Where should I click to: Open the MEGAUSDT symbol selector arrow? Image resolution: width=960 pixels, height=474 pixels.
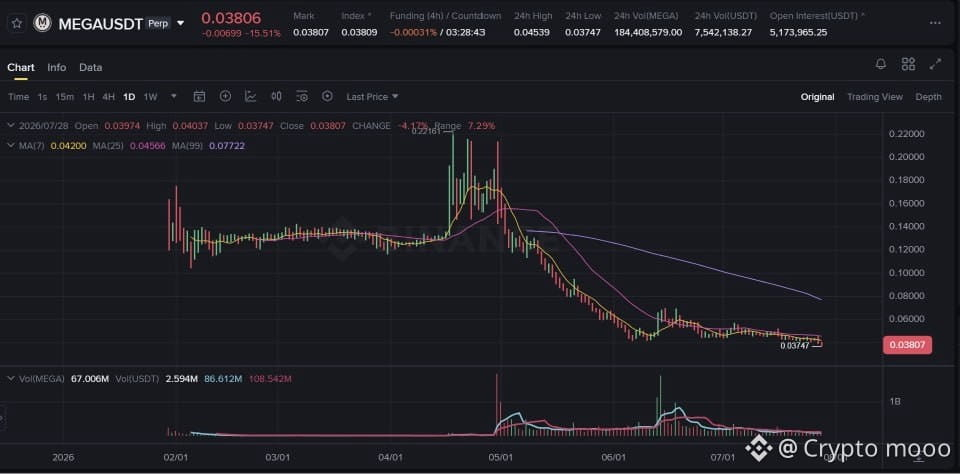[180, 24]
